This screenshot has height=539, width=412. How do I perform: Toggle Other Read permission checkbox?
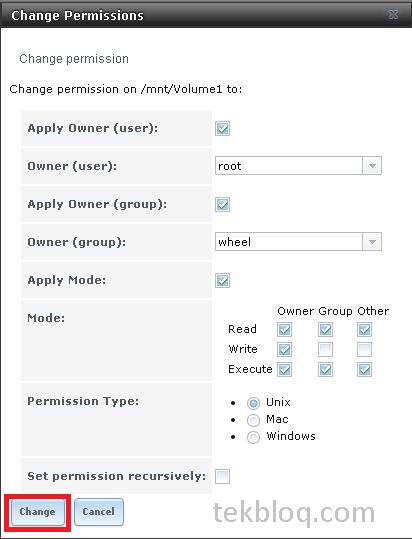point(364,330)
